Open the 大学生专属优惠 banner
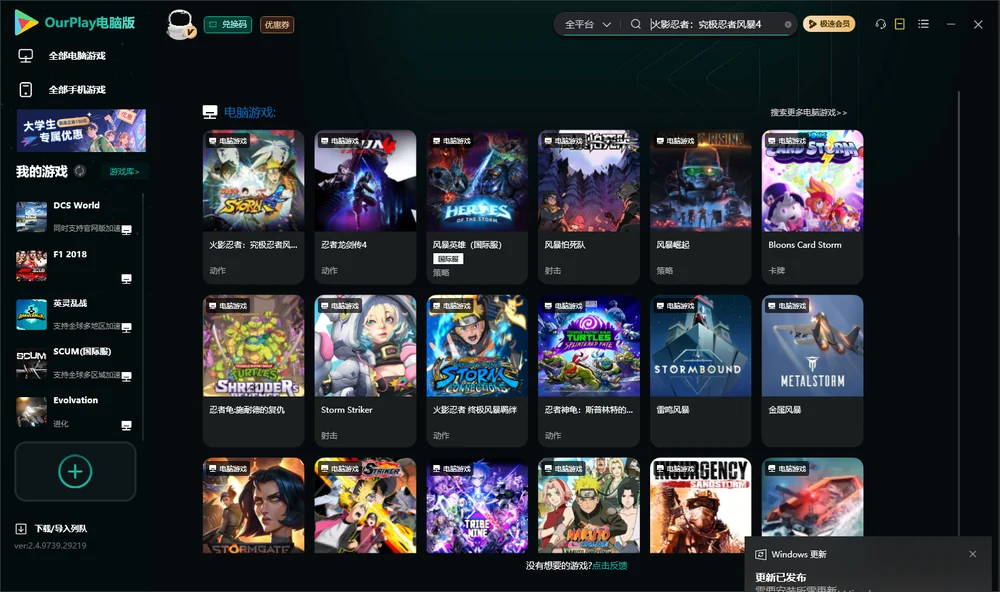 point(82,130)
